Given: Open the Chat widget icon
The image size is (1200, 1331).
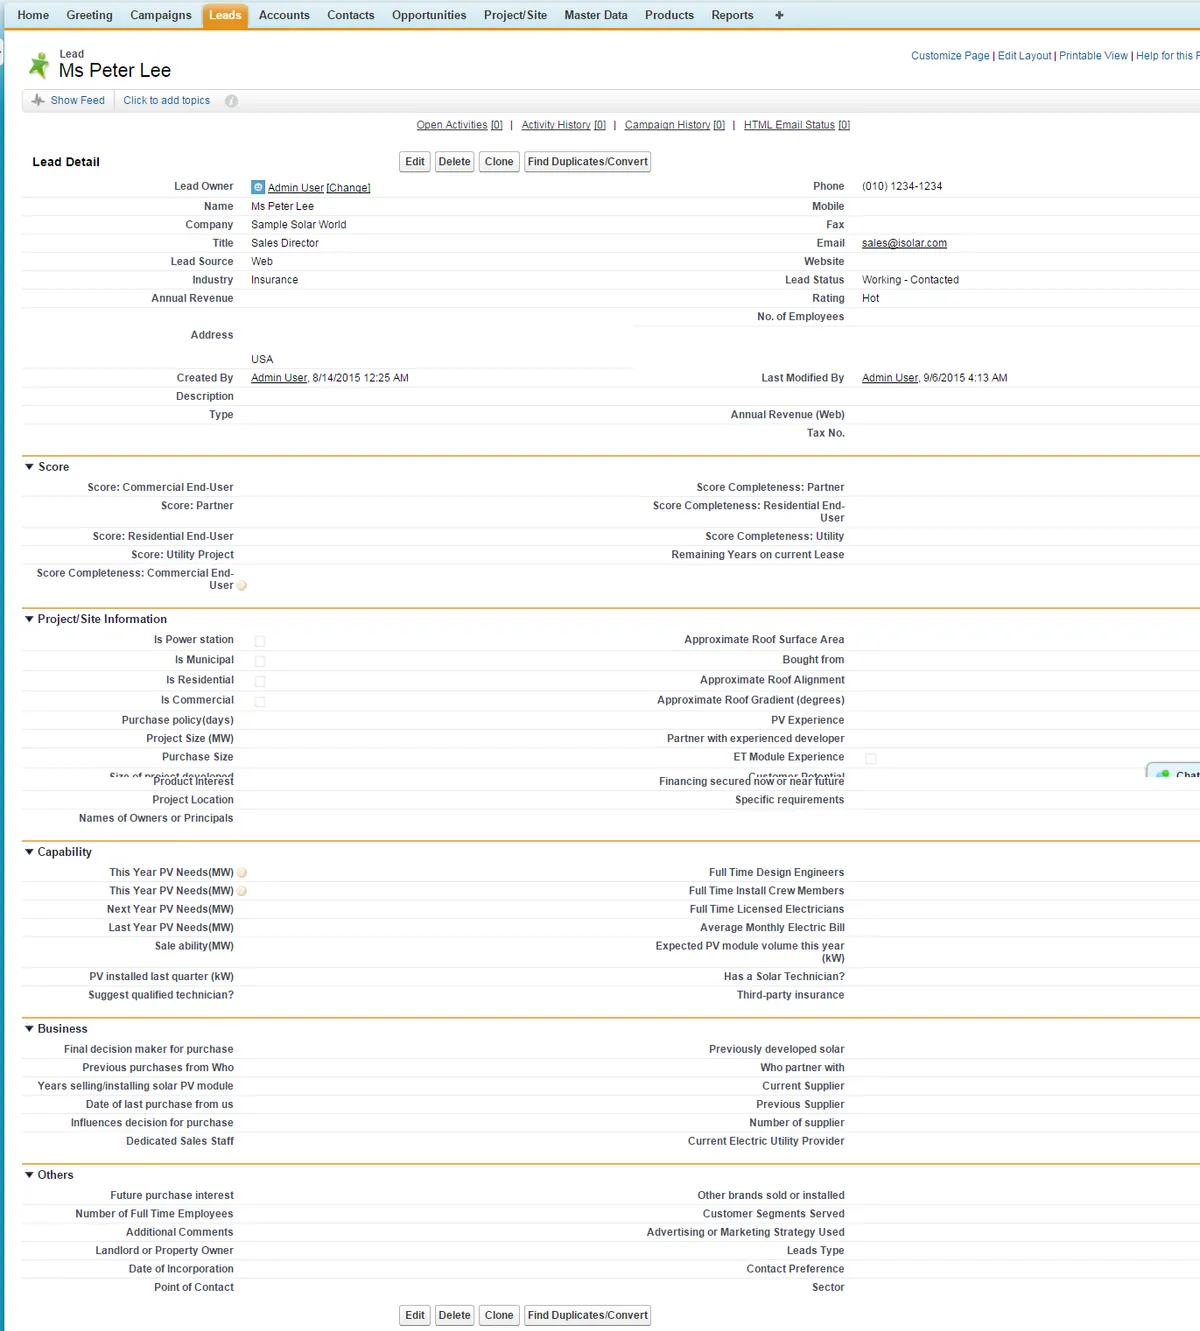Looking at the screenshot, I should coord(1164,774).
